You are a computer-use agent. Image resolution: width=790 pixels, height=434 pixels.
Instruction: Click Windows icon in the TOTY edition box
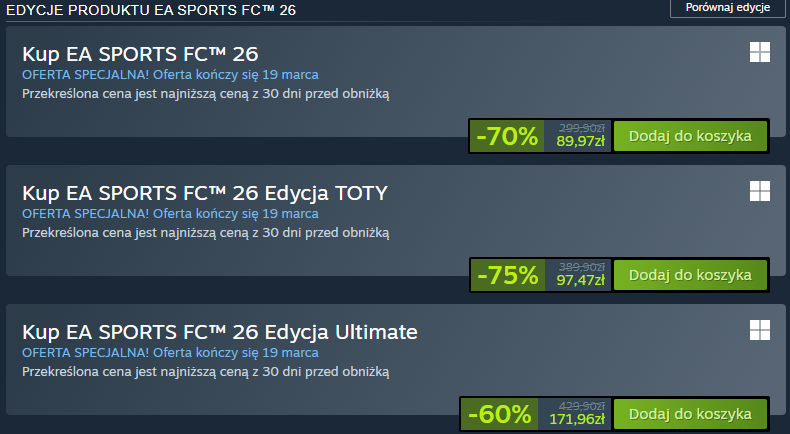point(760,191)
